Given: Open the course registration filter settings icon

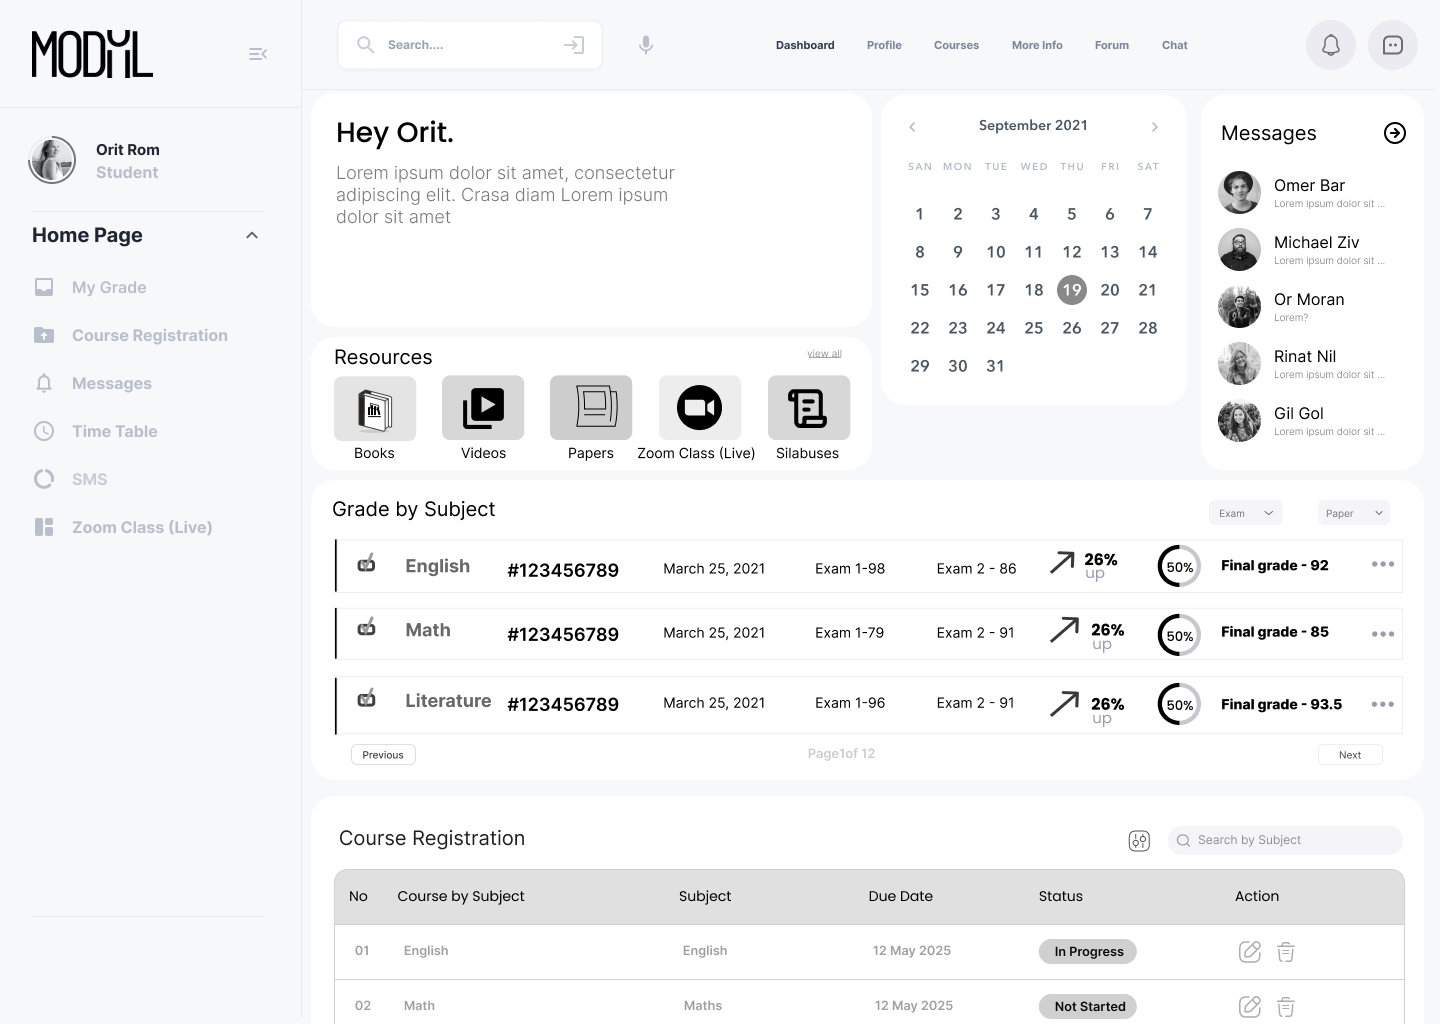Looking at the screenshot, I should coord(1139,841).
